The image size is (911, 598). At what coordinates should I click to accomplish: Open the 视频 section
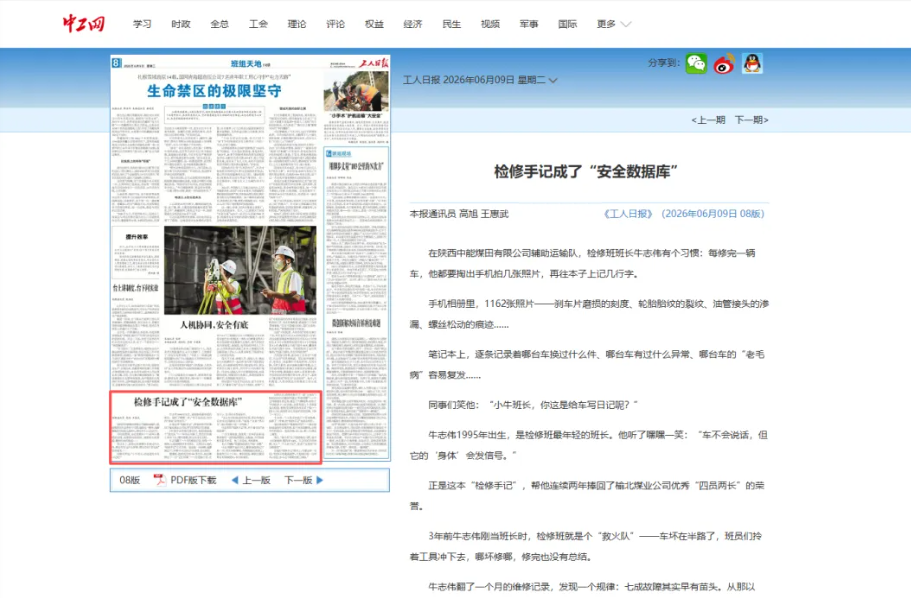(x=490, y=24)
